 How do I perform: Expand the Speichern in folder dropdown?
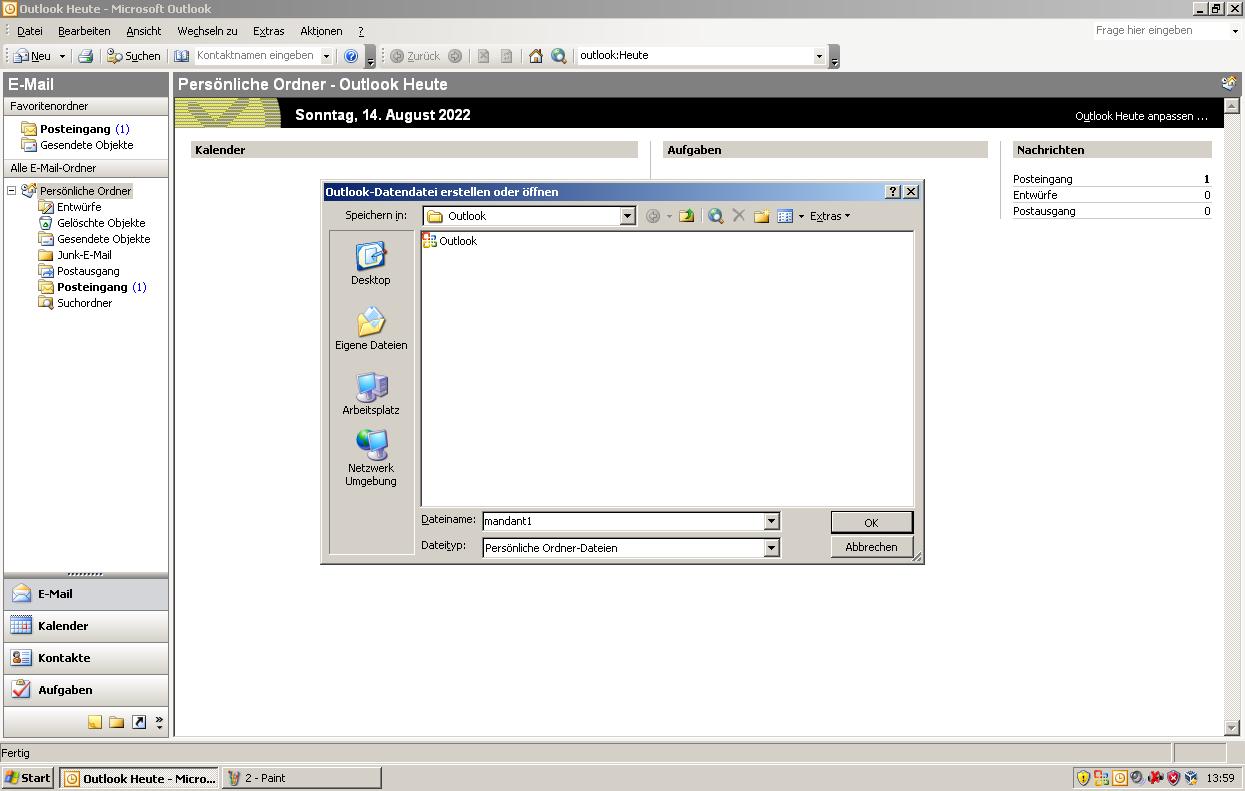(x=628, y=216)
